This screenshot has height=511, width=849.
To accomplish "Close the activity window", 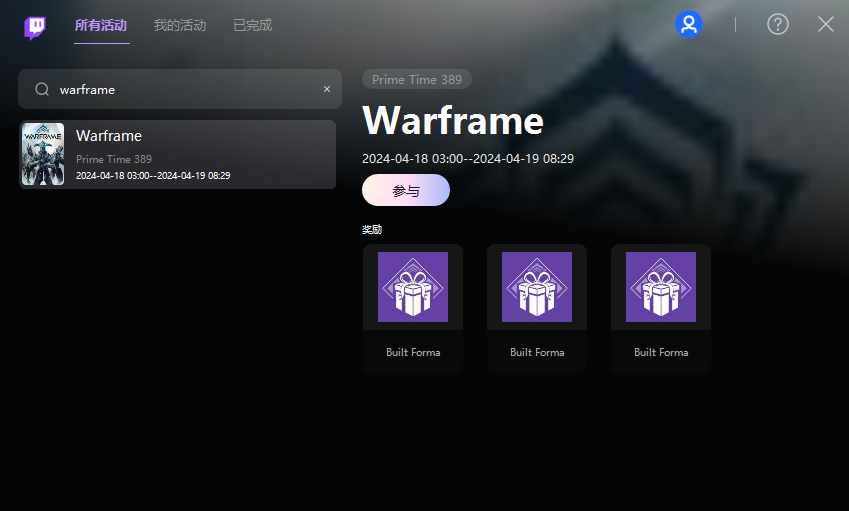I will tap(826, 24).
